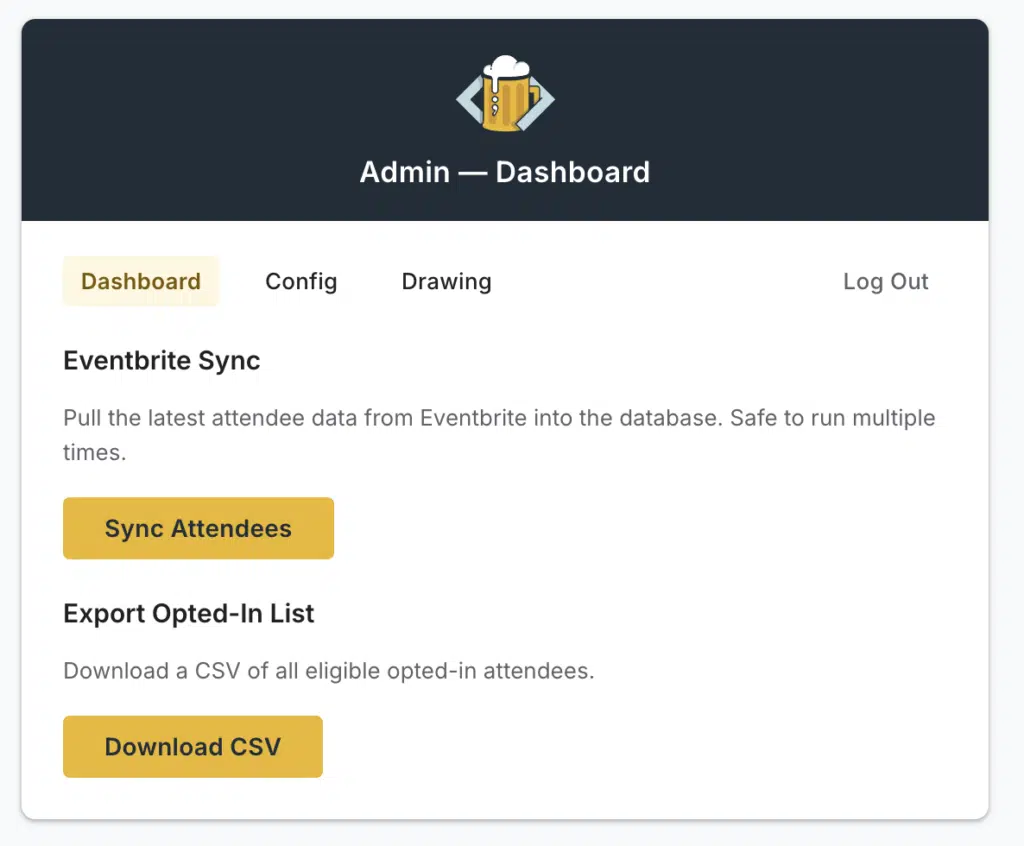Viewport: 1024px width, 846px height.
Task: Select the Export Opted-In List heading
Action: (x=189, y=613)
